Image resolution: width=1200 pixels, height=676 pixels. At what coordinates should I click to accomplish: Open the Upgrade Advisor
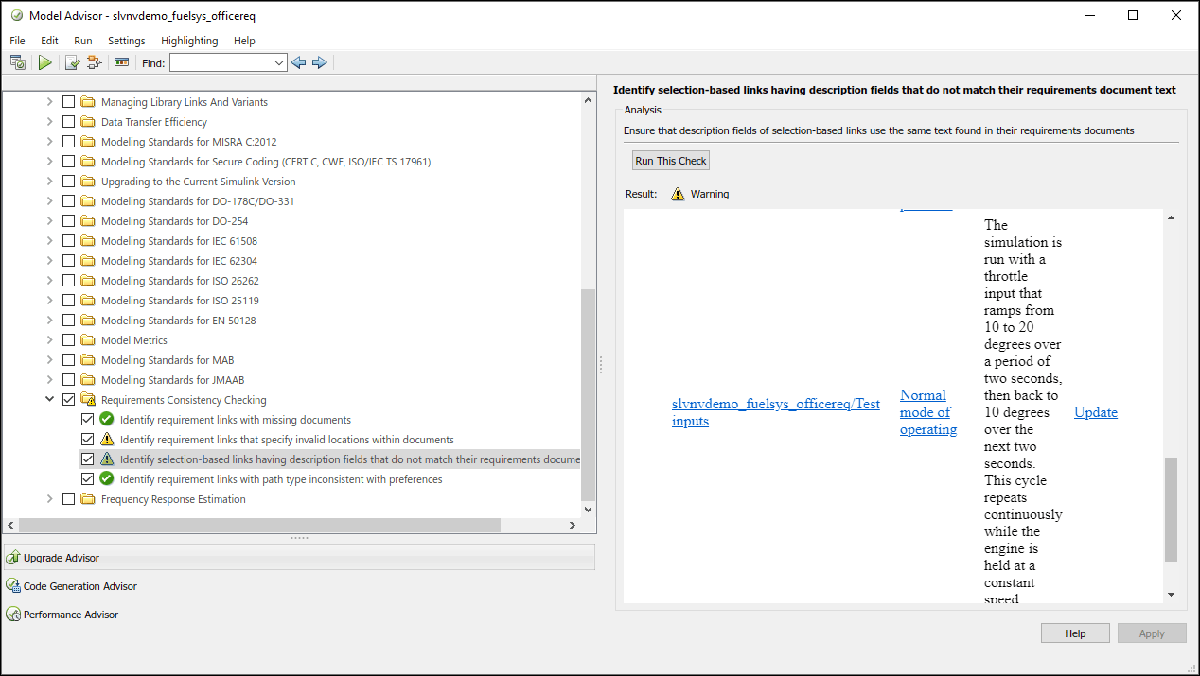click(60, 557)
